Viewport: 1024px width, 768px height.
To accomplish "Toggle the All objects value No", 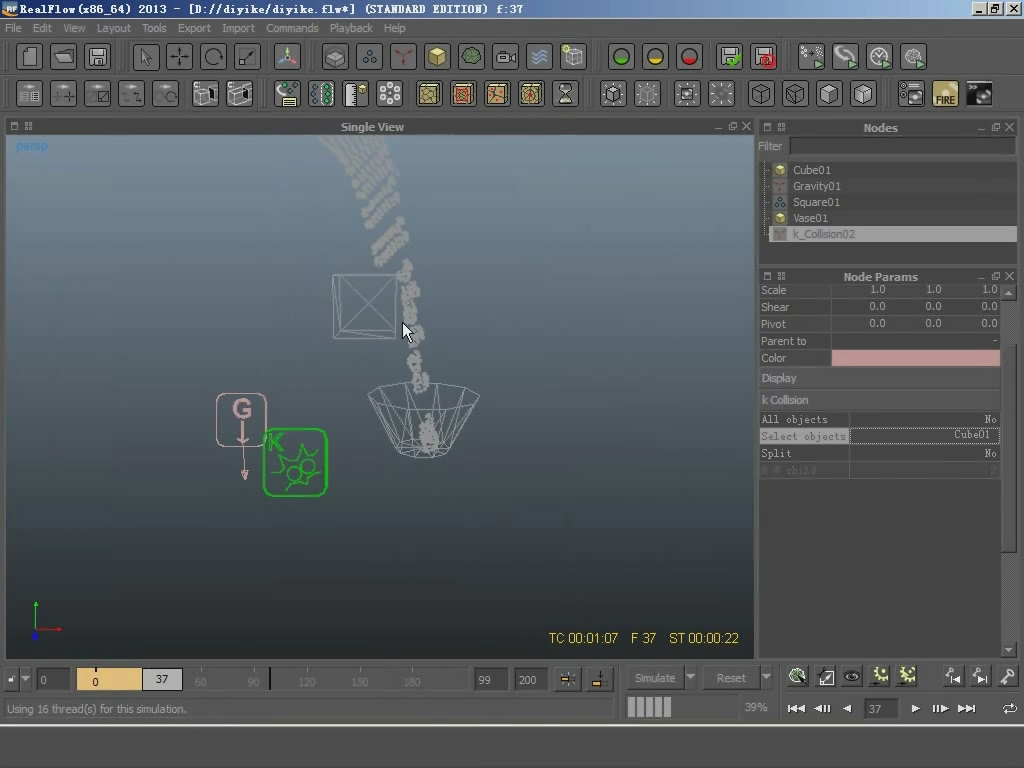I will pos(924,419).
